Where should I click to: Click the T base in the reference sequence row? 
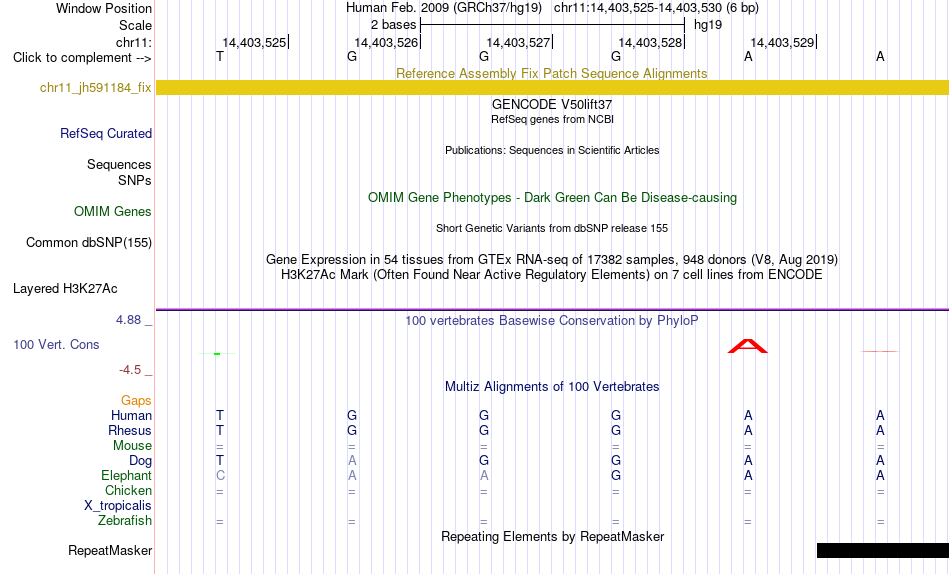coord(220,56)
